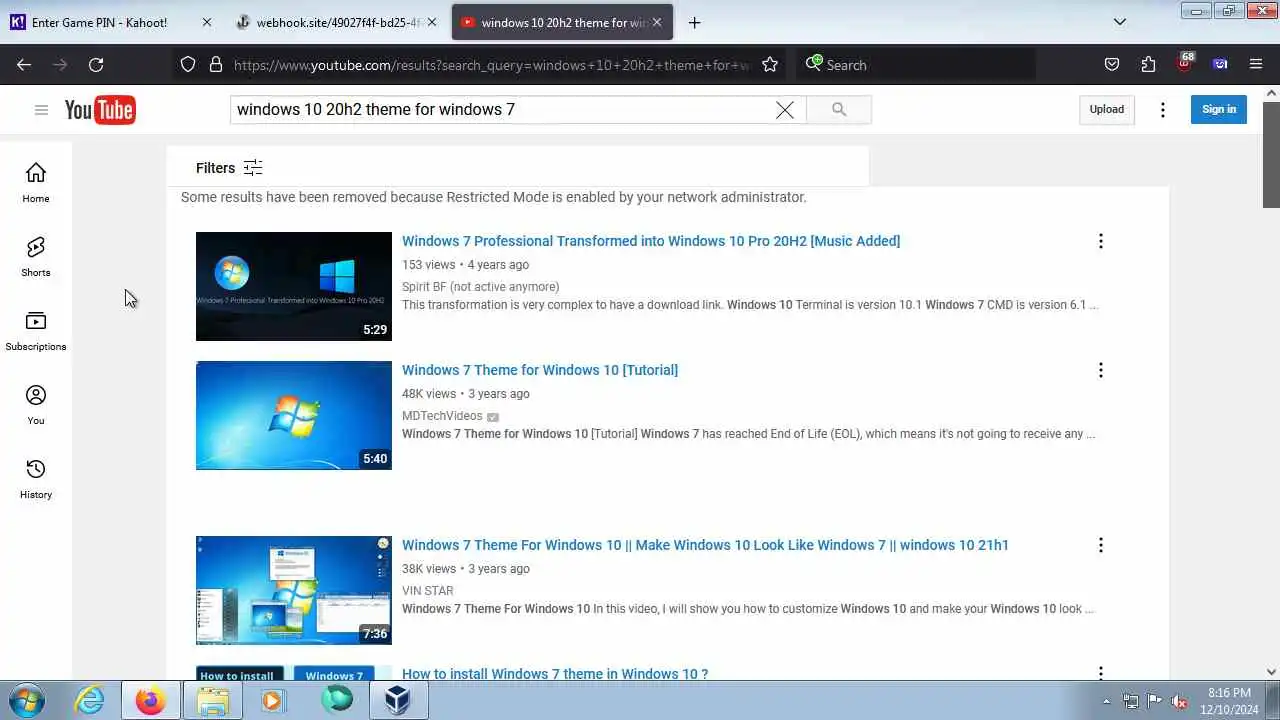Click the Sign in button
The image size is (1280, 720).
(1218, 110)
